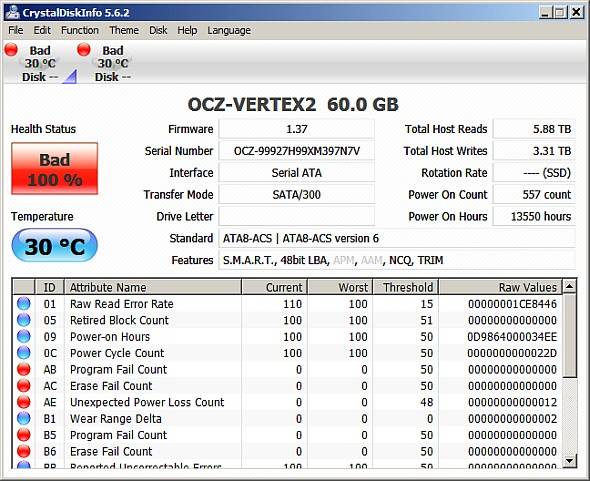
Task: Click blue status icon for Raw Read Error Rate
Action: coord(24,303)
